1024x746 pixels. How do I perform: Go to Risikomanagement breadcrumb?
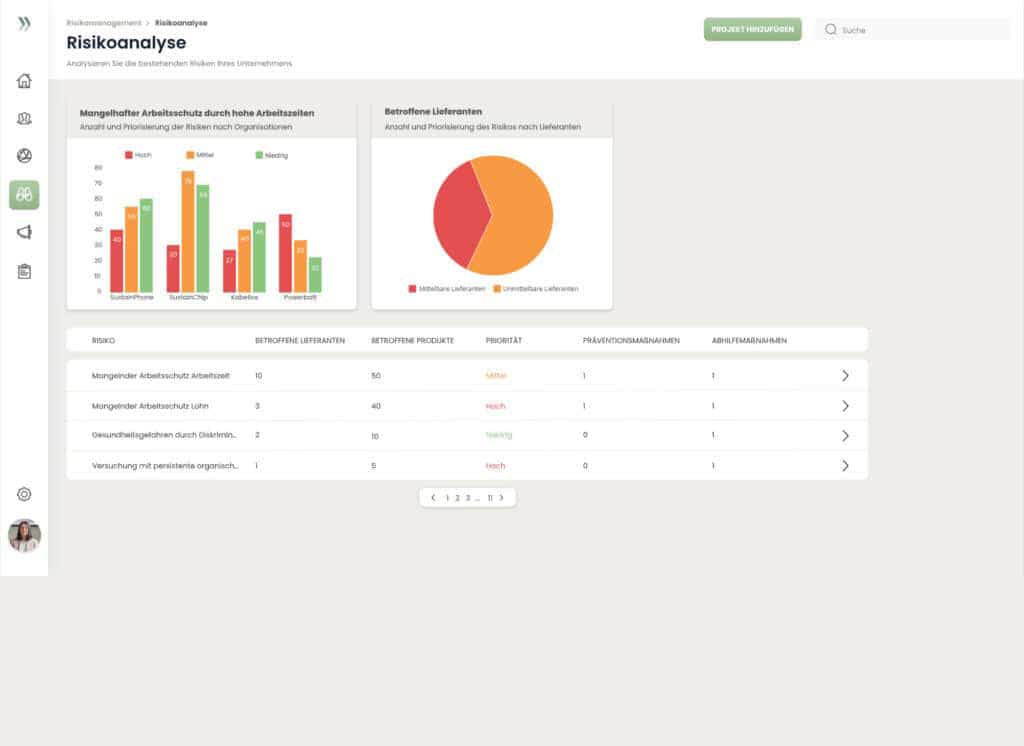[x=104, y=23]
